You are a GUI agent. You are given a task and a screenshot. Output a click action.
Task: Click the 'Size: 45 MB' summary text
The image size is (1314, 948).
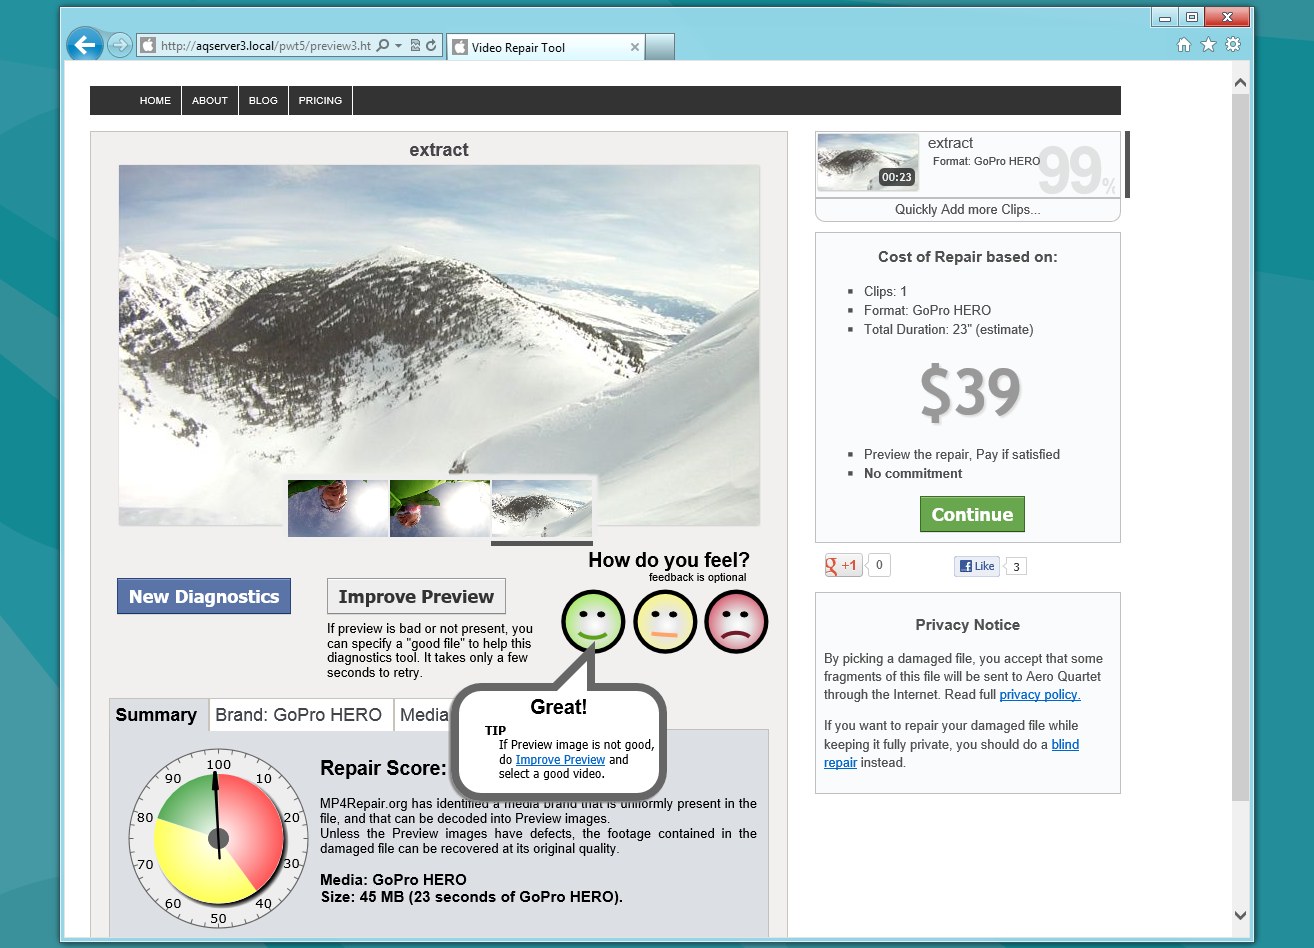pyautogui.click(x=471, y=897)
